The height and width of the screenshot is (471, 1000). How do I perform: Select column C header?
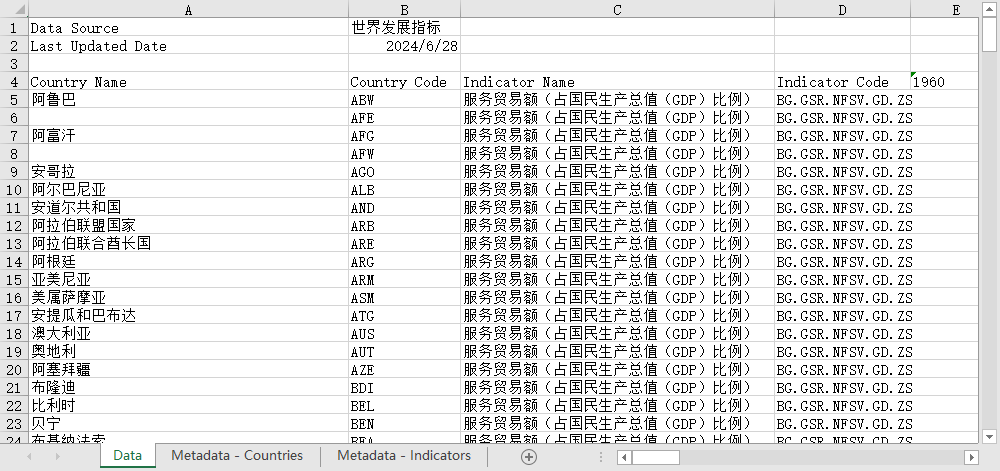[616, 9]
